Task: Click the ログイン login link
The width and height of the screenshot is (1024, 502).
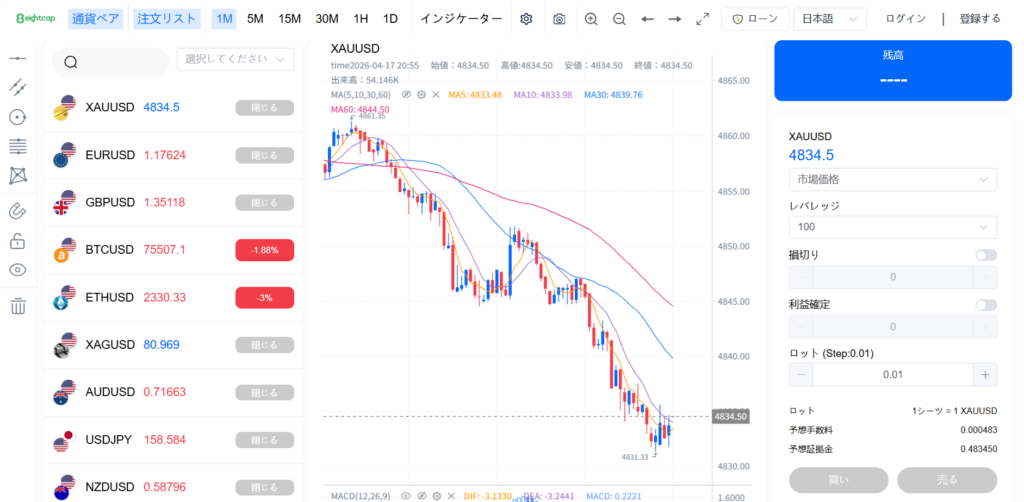Action: click(906, 19)
